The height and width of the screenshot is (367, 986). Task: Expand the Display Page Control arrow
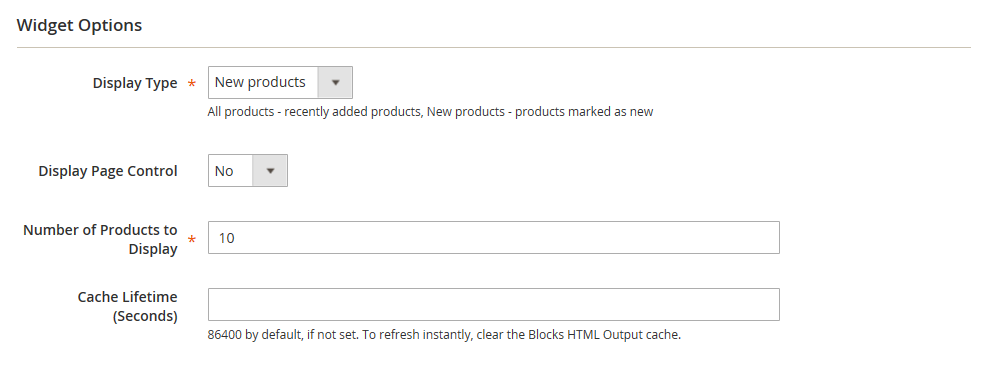[x=270, y=170]
